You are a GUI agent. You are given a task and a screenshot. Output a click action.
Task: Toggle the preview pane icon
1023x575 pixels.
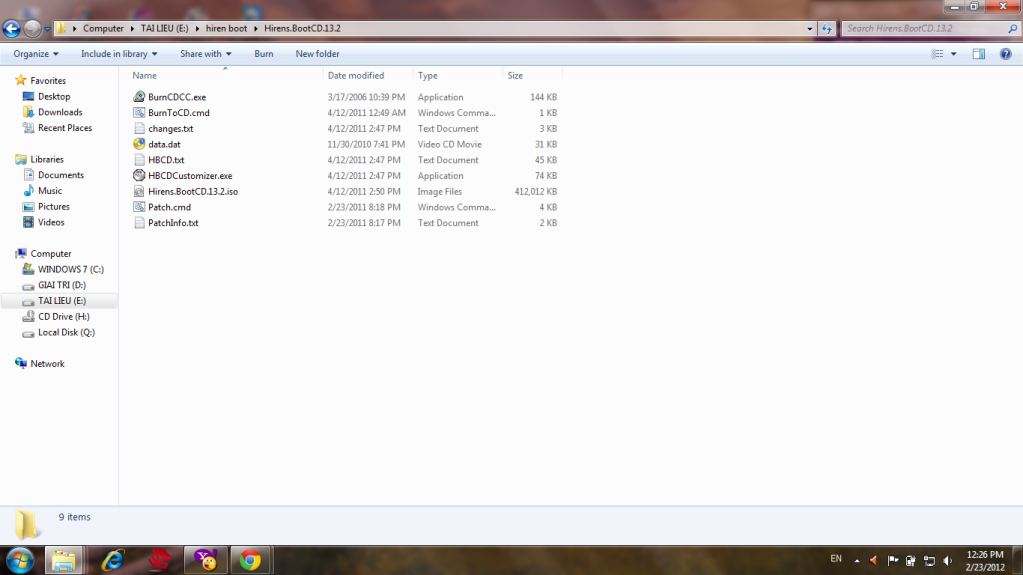(x=979, y=54)
